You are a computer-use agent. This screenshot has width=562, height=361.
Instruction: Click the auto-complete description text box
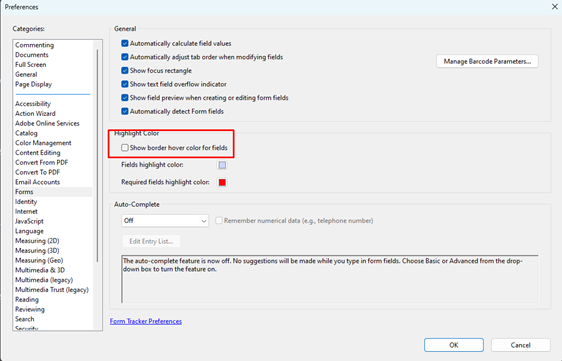click(x=330, y=279)
